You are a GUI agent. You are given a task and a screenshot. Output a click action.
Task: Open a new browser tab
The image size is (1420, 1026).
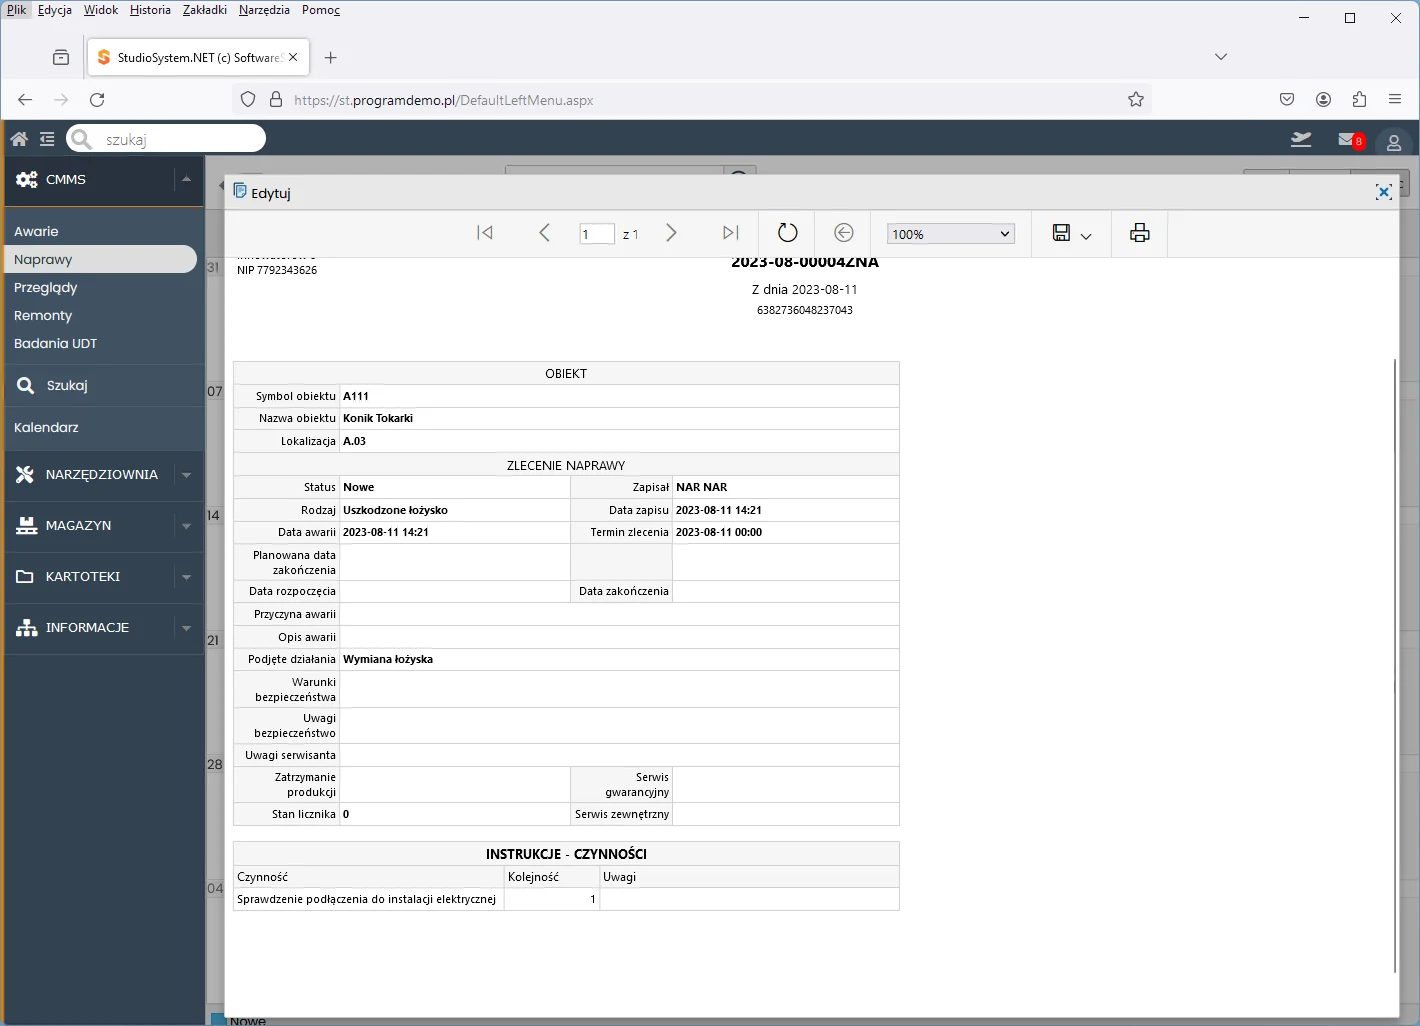(x=331, y=57)
